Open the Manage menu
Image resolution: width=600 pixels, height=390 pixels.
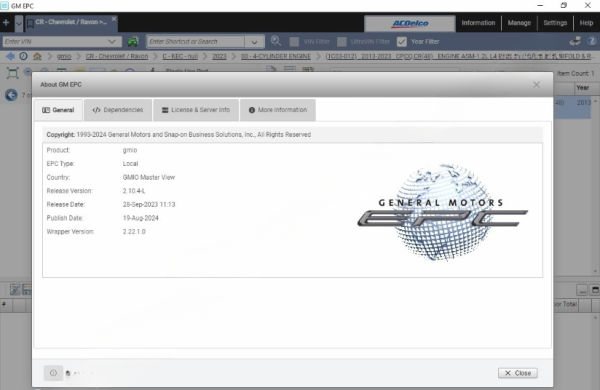tap(519, 23)
